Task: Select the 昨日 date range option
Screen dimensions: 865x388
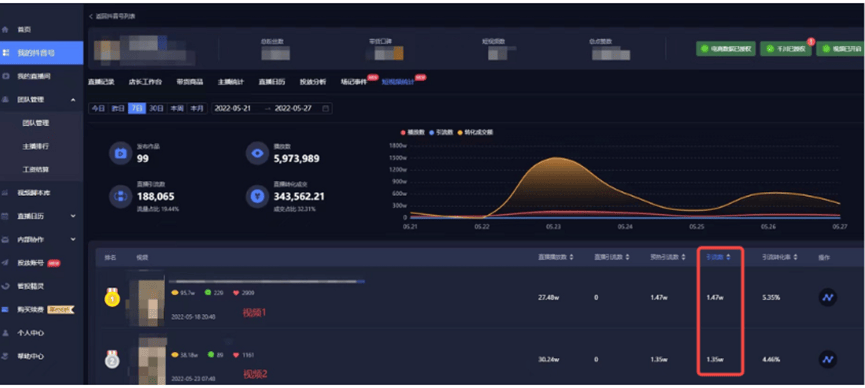Action: click(x=118, y=109)
